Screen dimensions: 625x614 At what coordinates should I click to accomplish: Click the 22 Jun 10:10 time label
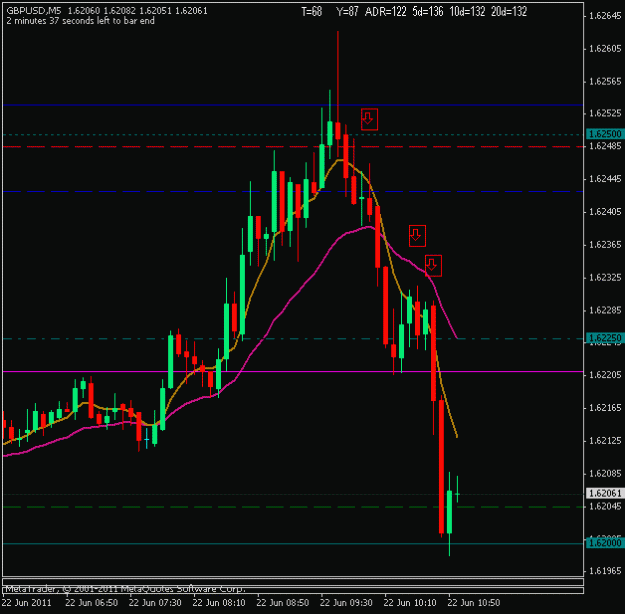tap(410, 602)
